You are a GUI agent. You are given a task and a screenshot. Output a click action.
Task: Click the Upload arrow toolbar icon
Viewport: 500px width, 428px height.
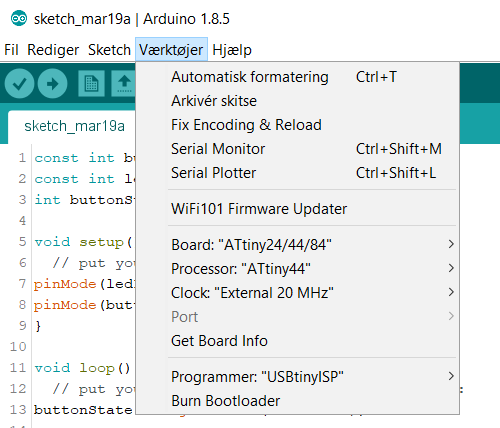point(53,83)
